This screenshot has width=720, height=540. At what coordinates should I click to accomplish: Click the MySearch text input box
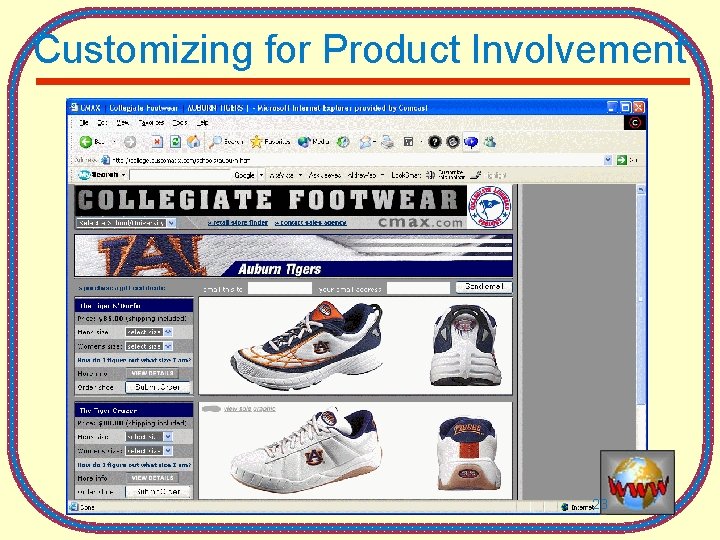pyautogui.click(x=180, y=175)
